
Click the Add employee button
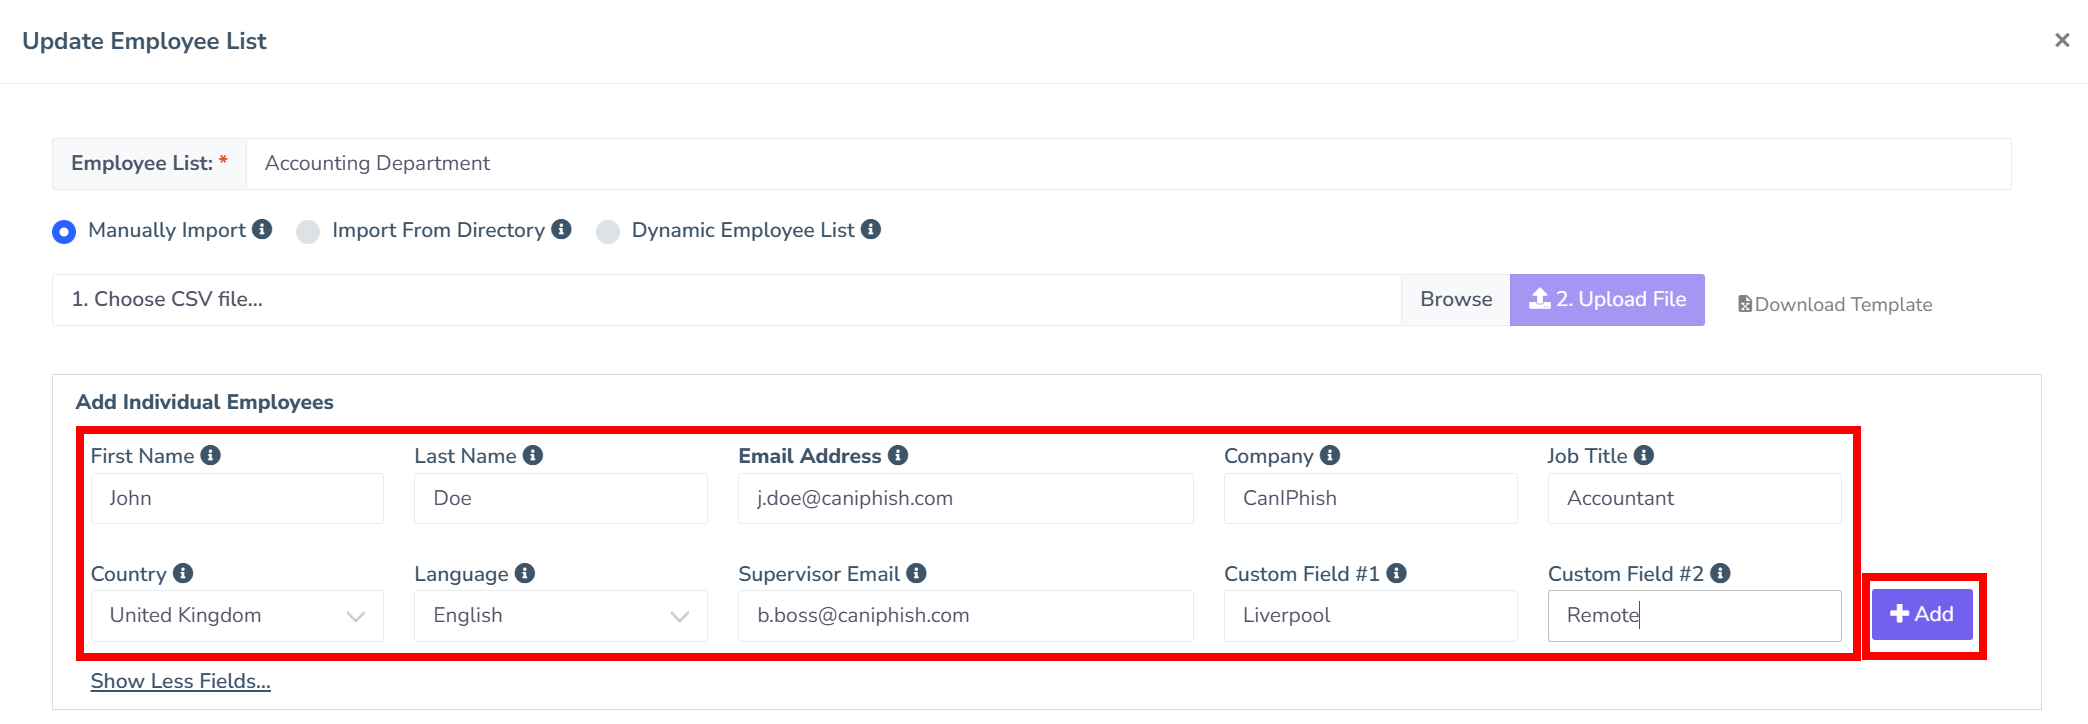click(x=1922, y=614)
